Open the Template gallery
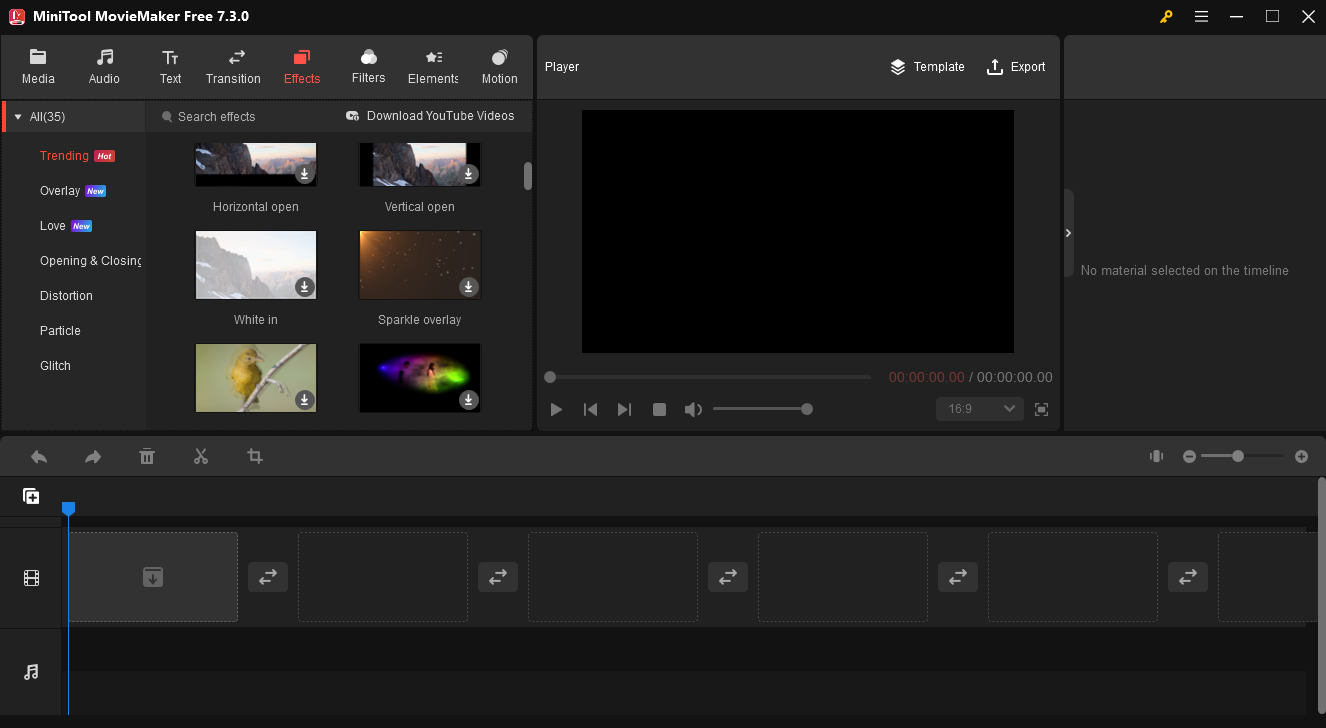This screenshot has width=1326, height=728. (x=927, y=67)
